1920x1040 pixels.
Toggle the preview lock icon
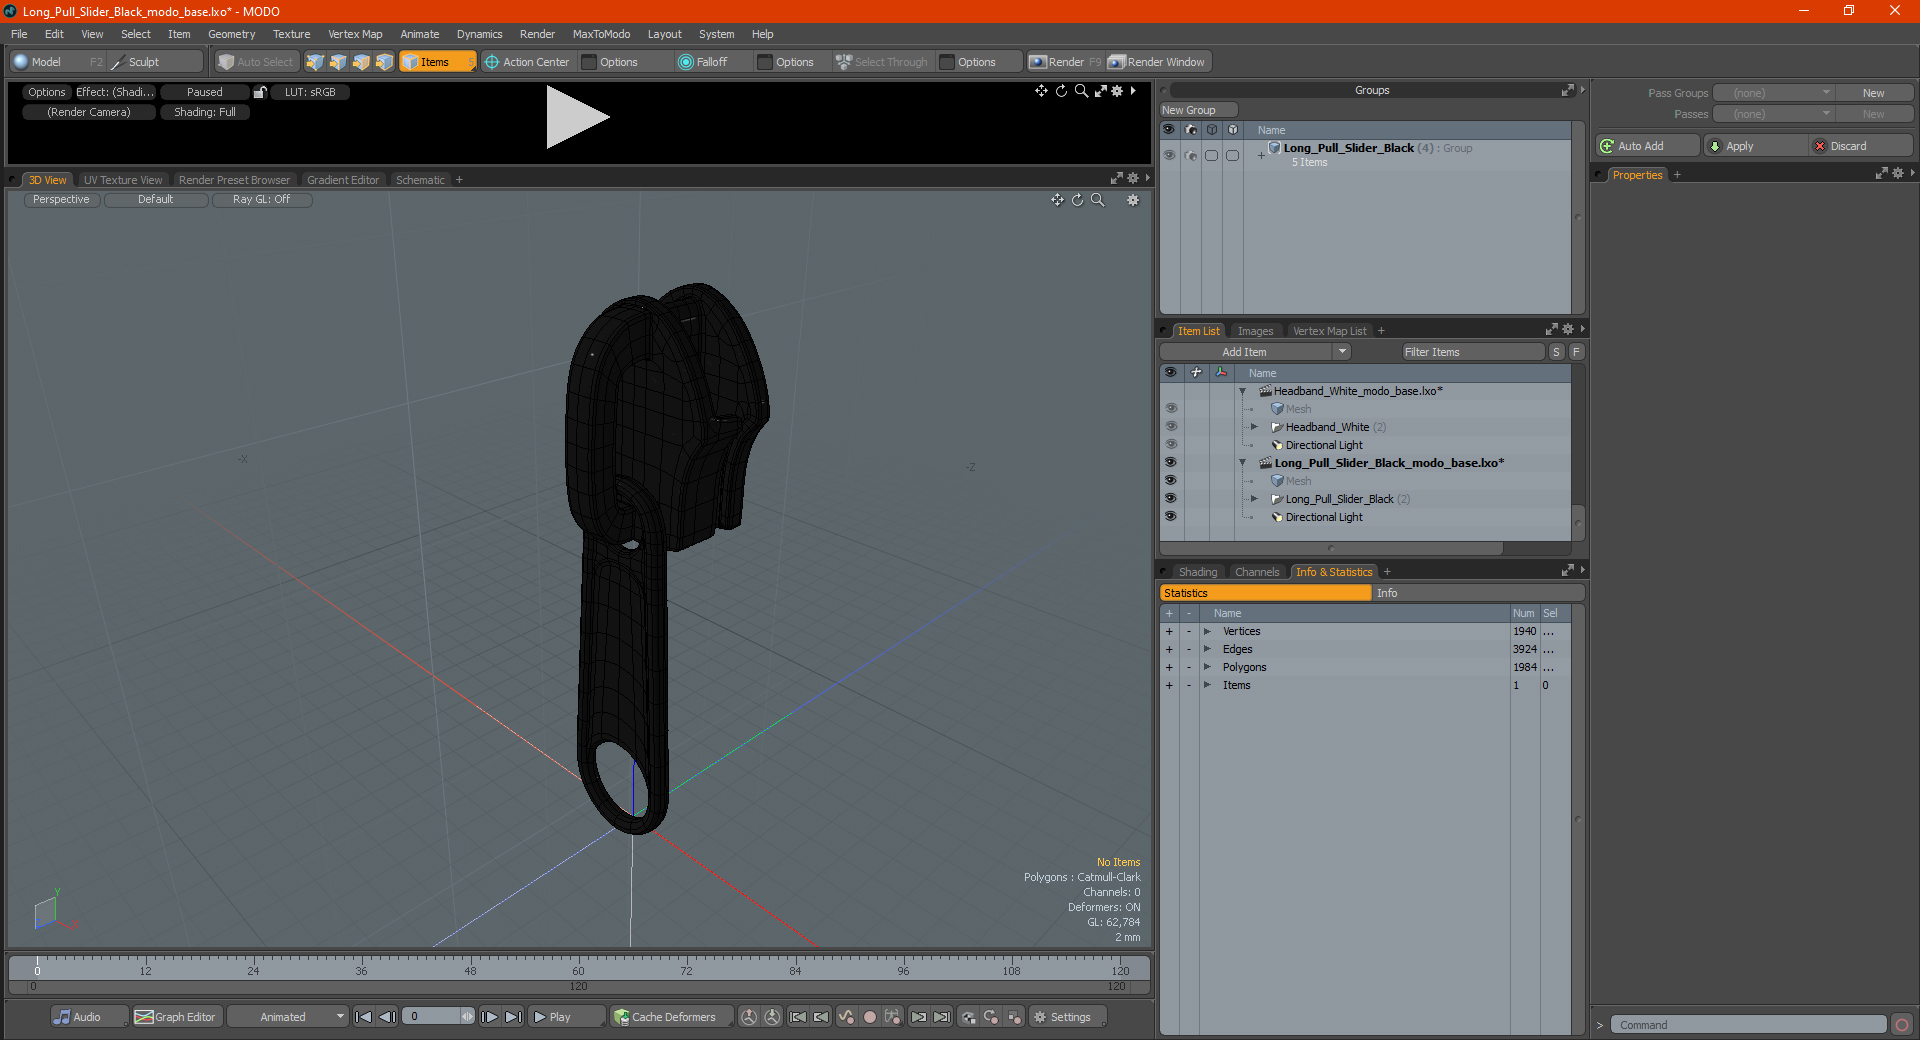[x=260, y=92]
